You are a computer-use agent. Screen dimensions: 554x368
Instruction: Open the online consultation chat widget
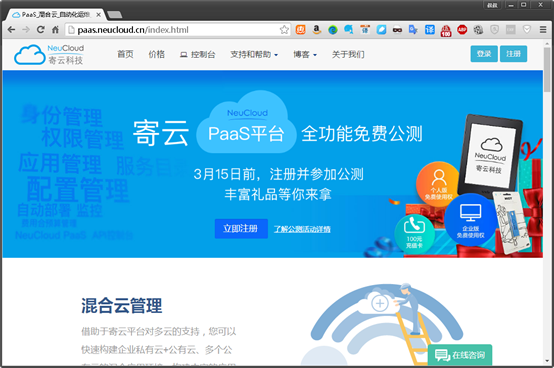pyautogui.click(x=460, y=355)
